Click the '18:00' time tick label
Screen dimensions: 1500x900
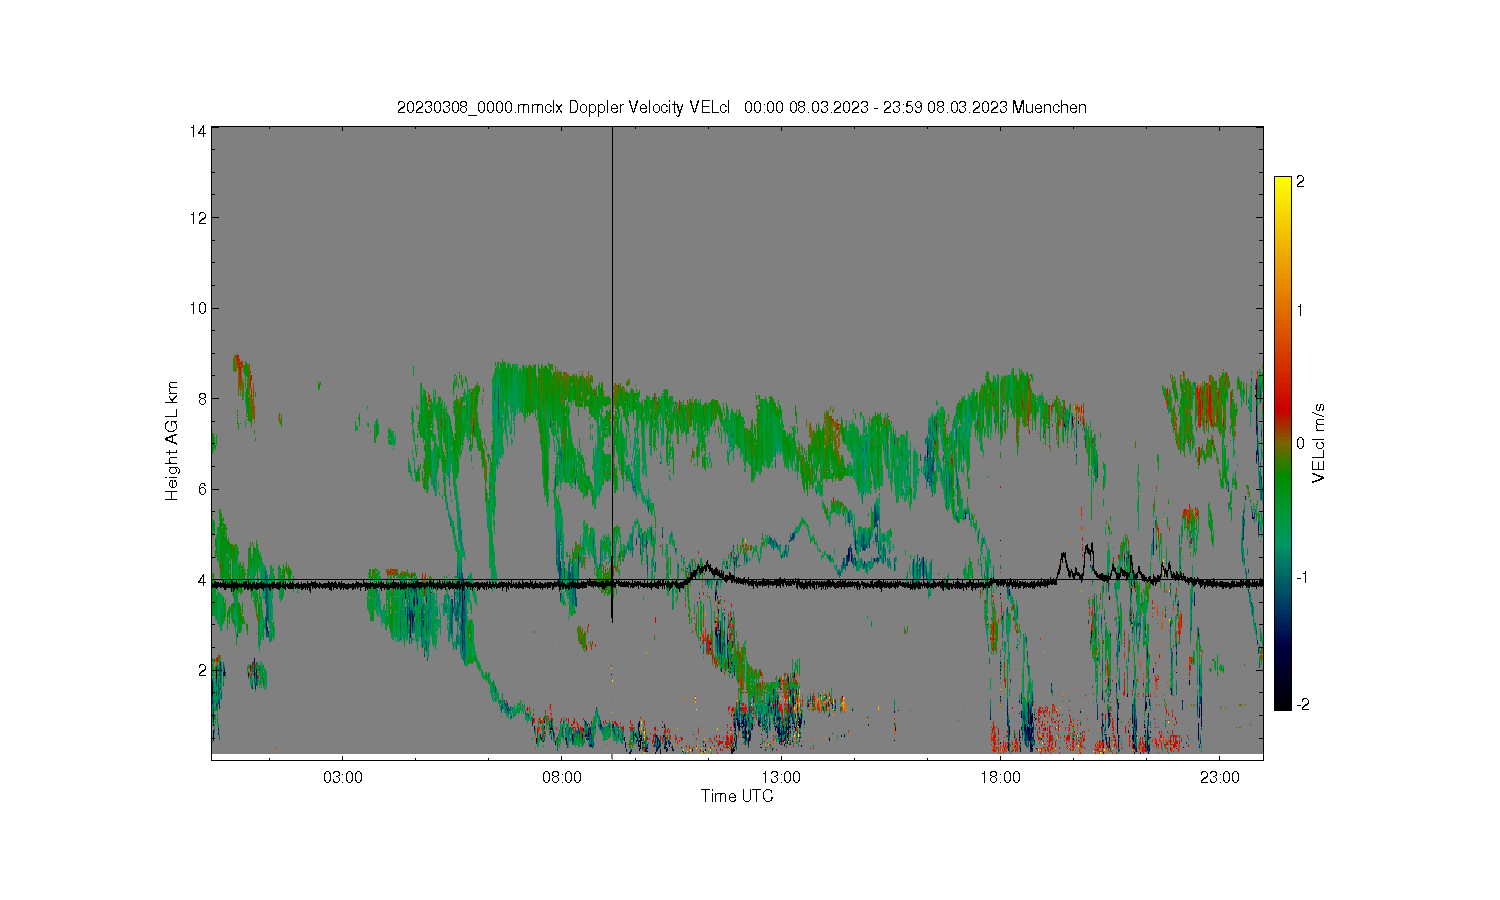(1000, 777)
